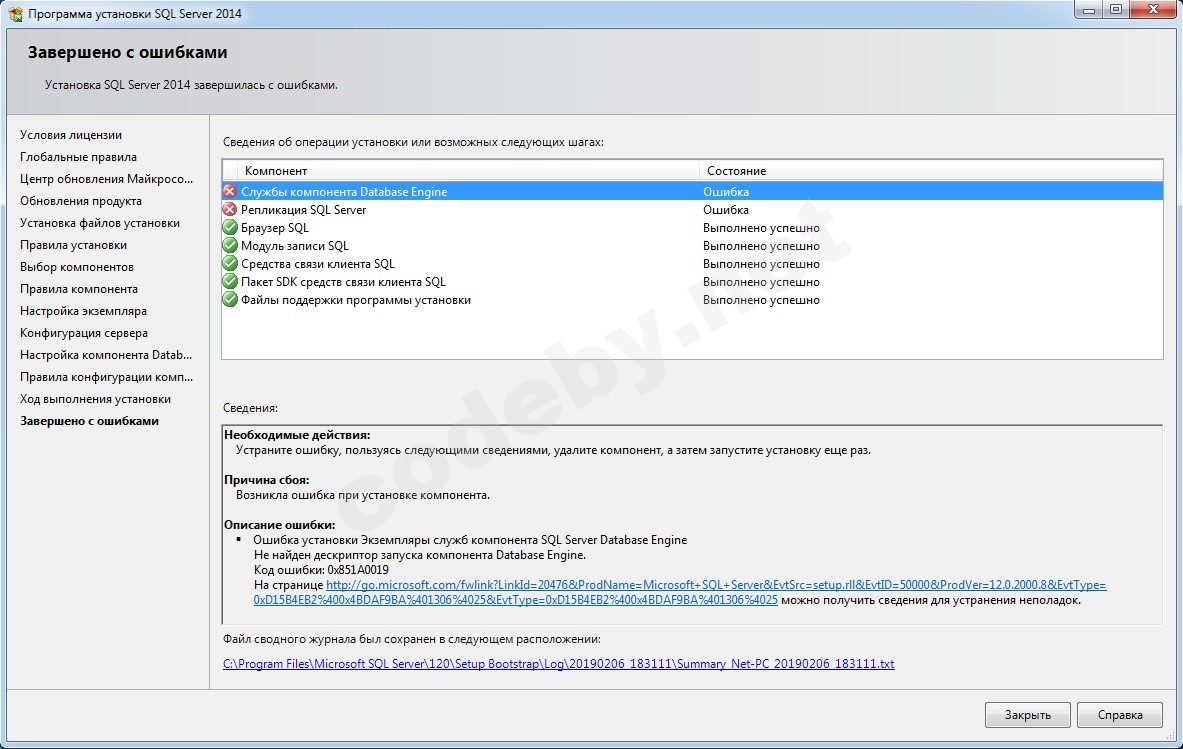The image size is (1183, 749).
Task: Click Ошибка status of Database Engine row
Action: pyautogui.click(x=726, y=192)
